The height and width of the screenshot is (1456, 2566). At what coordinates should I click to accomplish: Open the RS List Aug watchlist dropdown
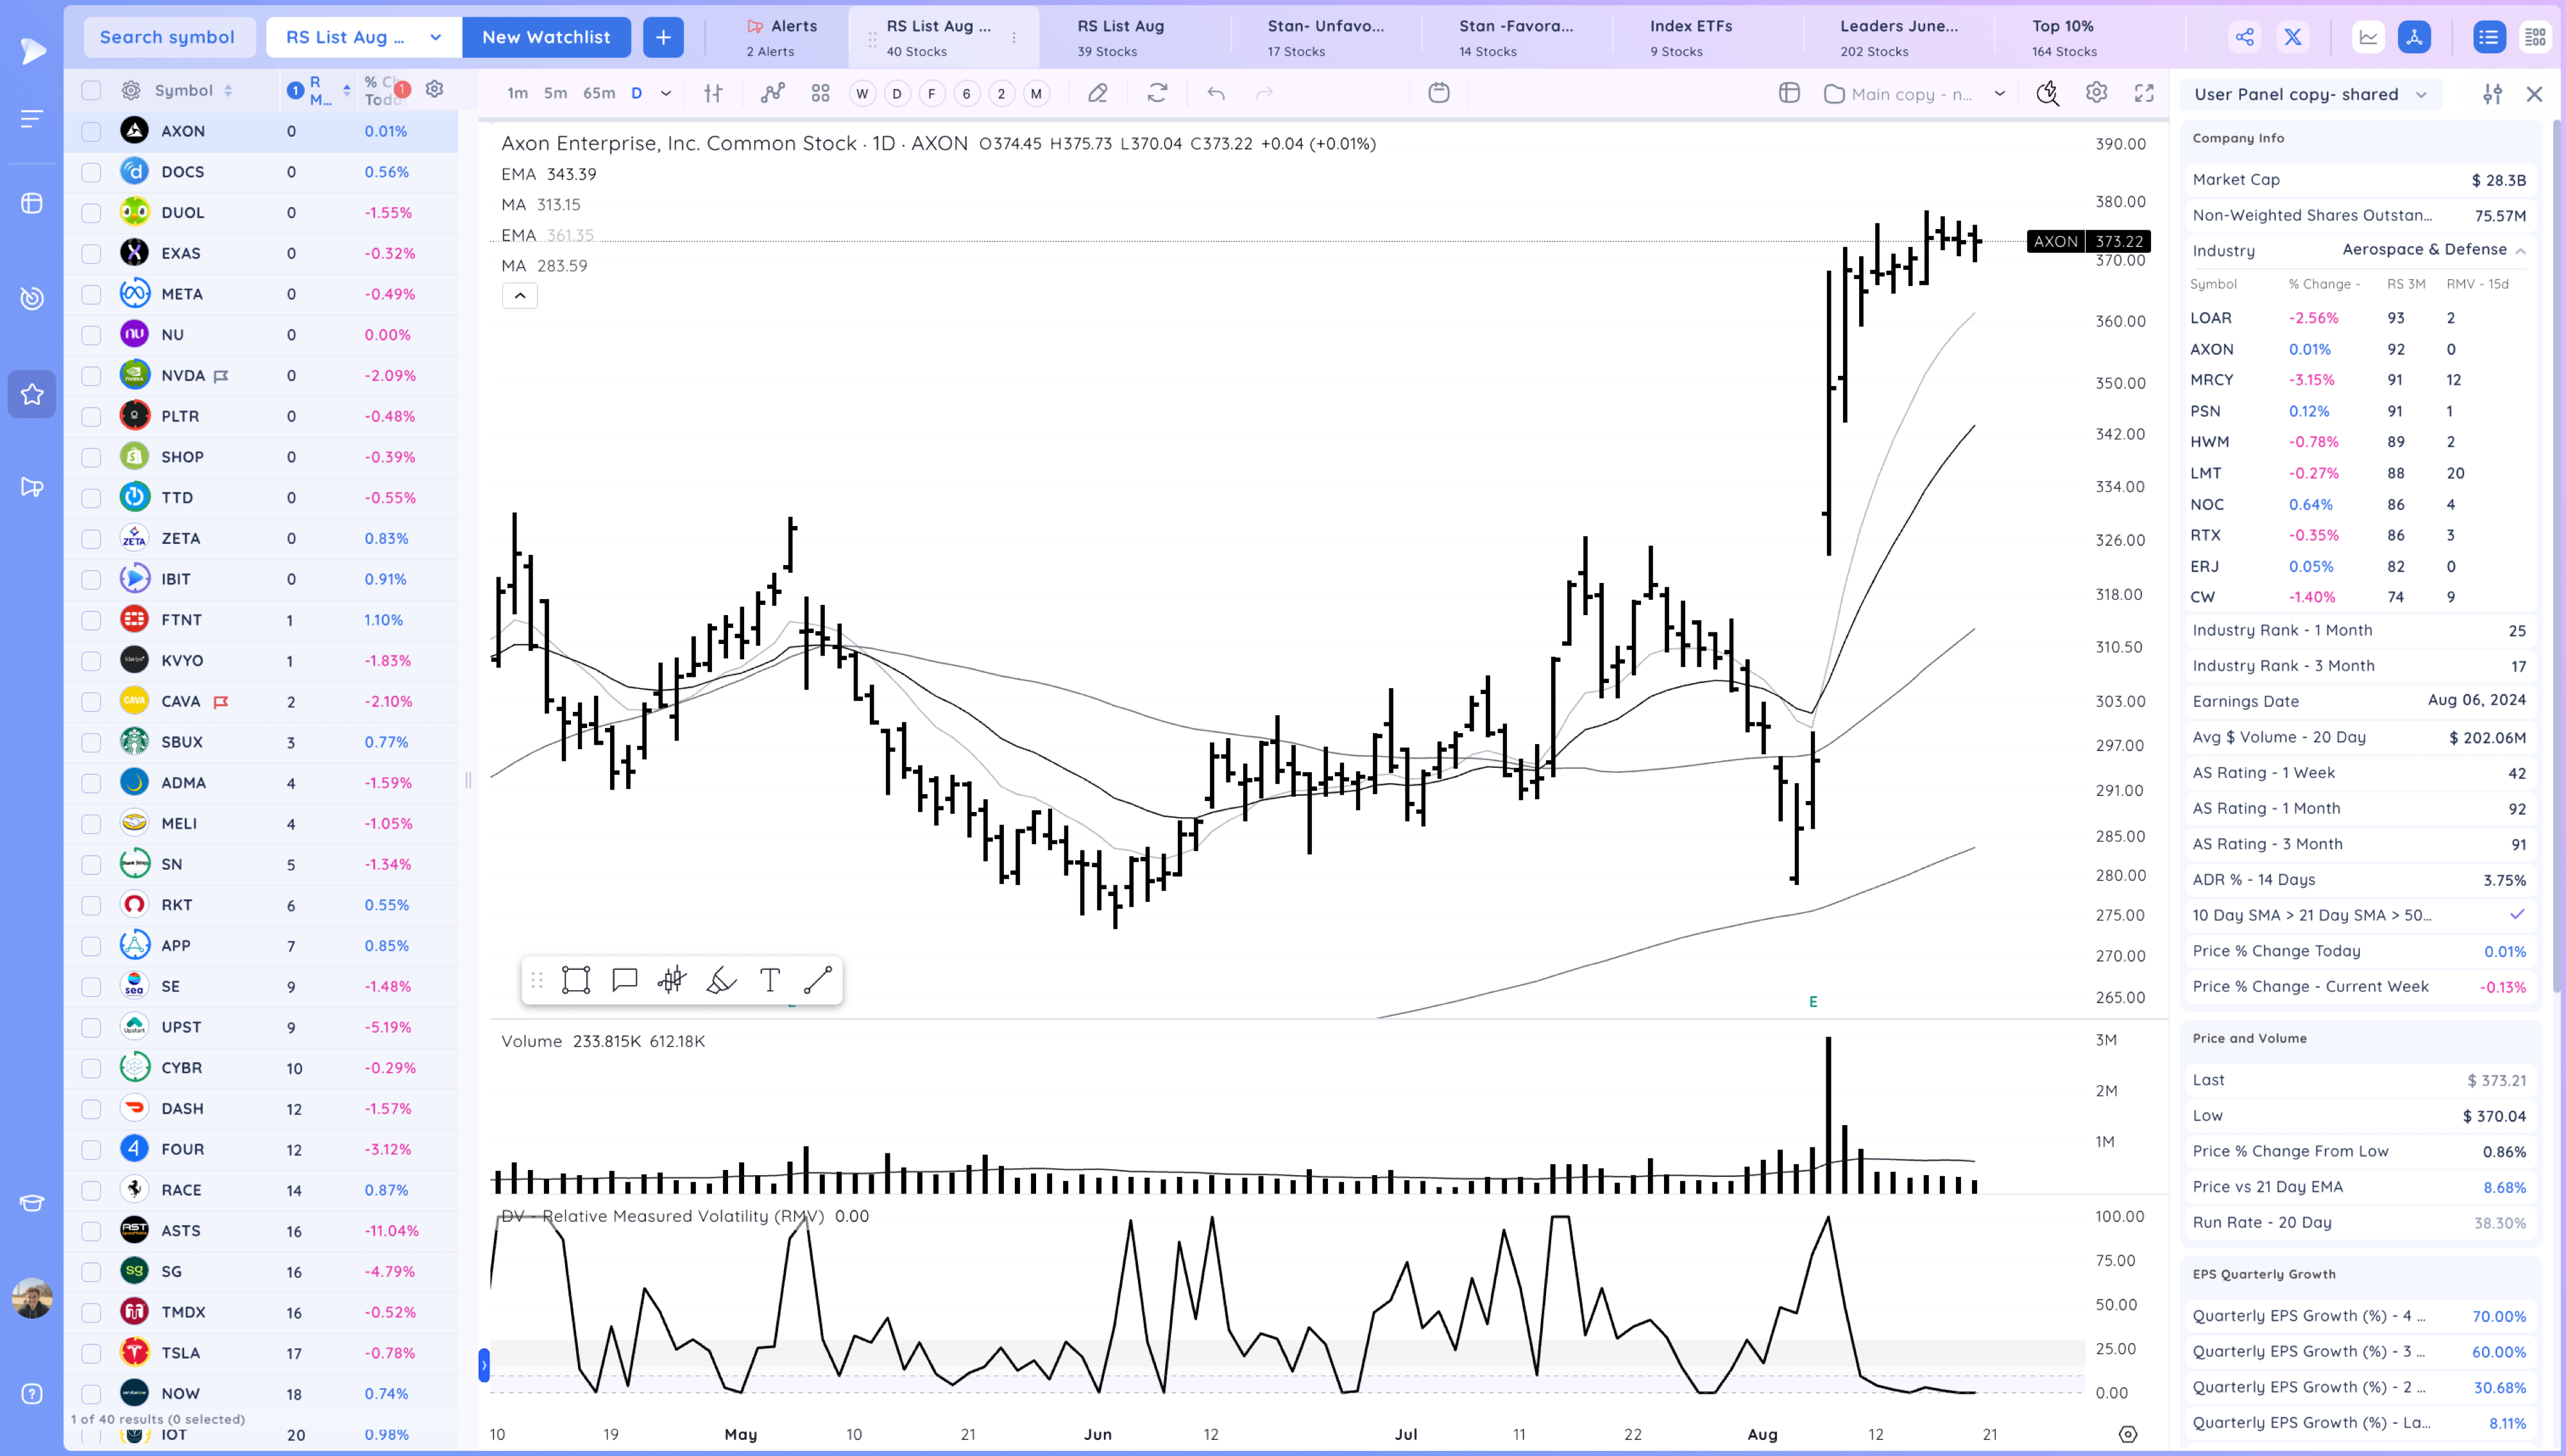point(435,37)
